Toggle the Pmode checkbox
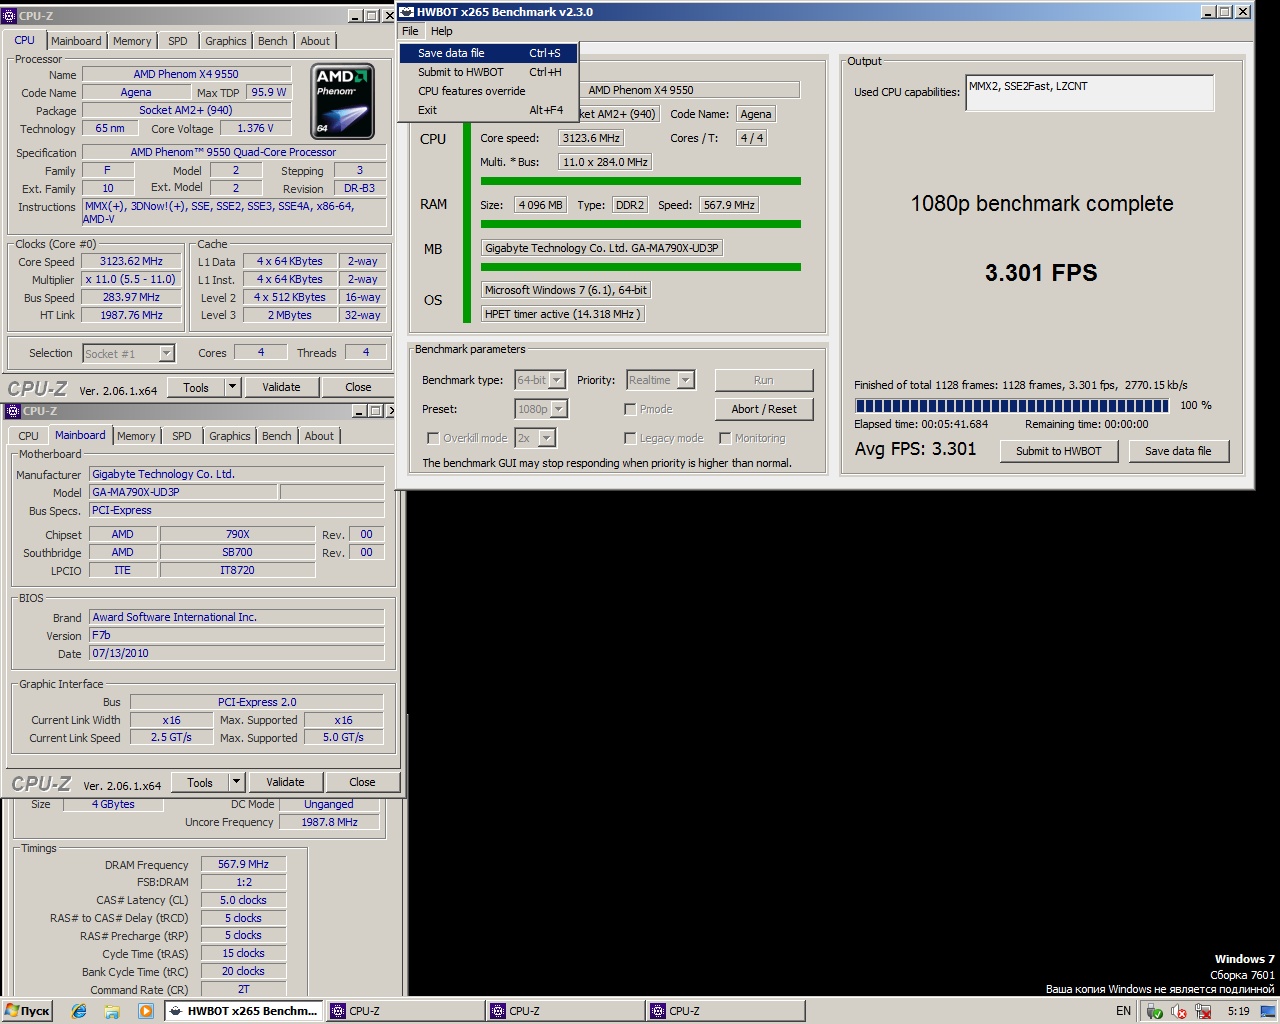This screenshot has width=1280, height=1024. (630, 409)
